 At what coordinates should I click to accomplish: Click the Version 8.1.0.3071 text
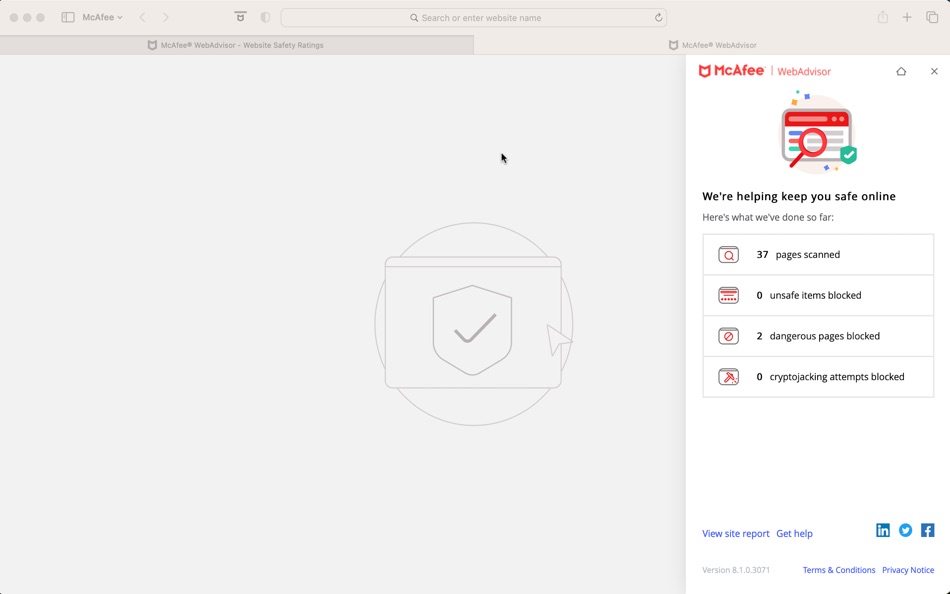click(736, 570)
